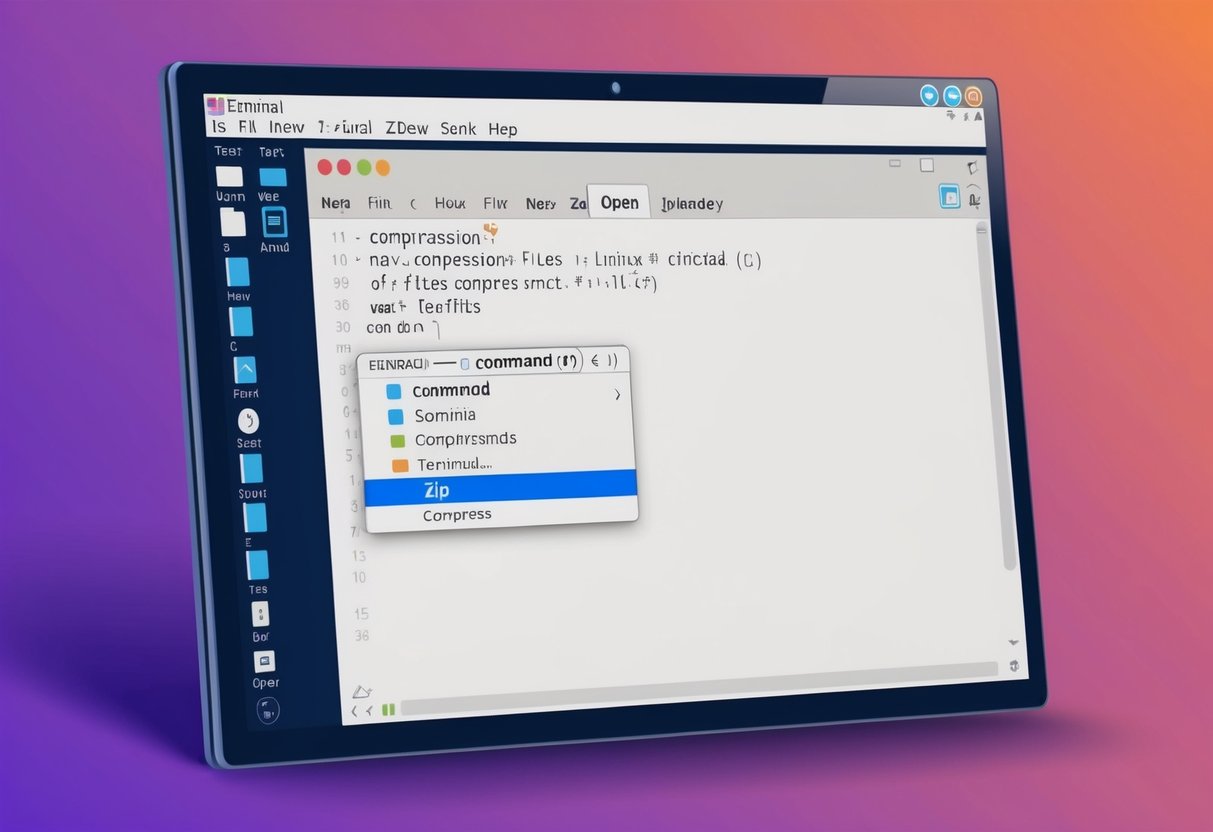Expand the Command submenu arrow

[618, 394]
